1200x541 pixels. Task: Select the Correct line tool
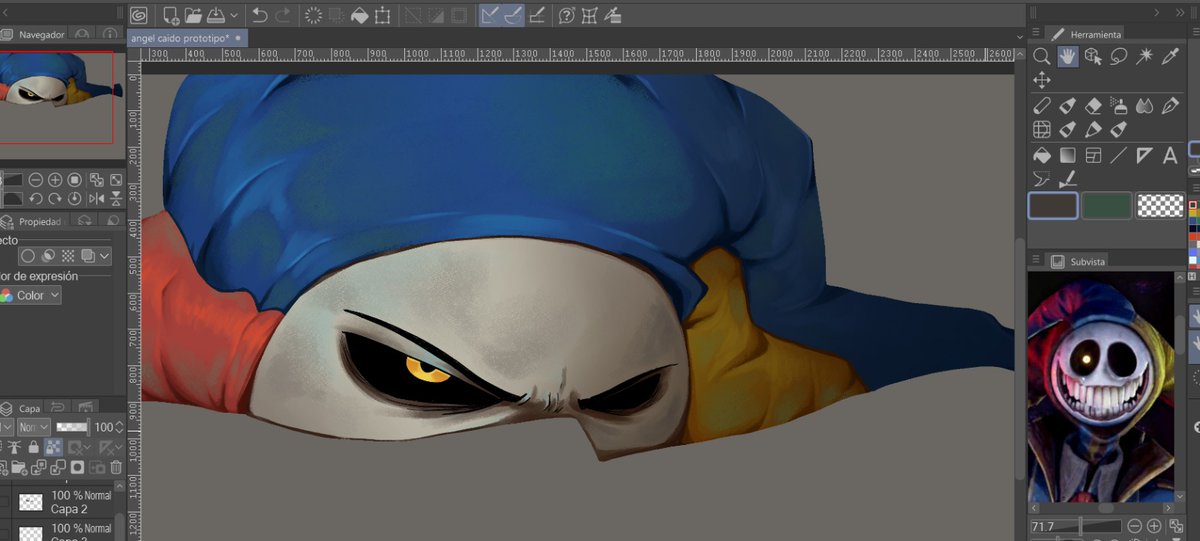click(x=1067, y=180)
